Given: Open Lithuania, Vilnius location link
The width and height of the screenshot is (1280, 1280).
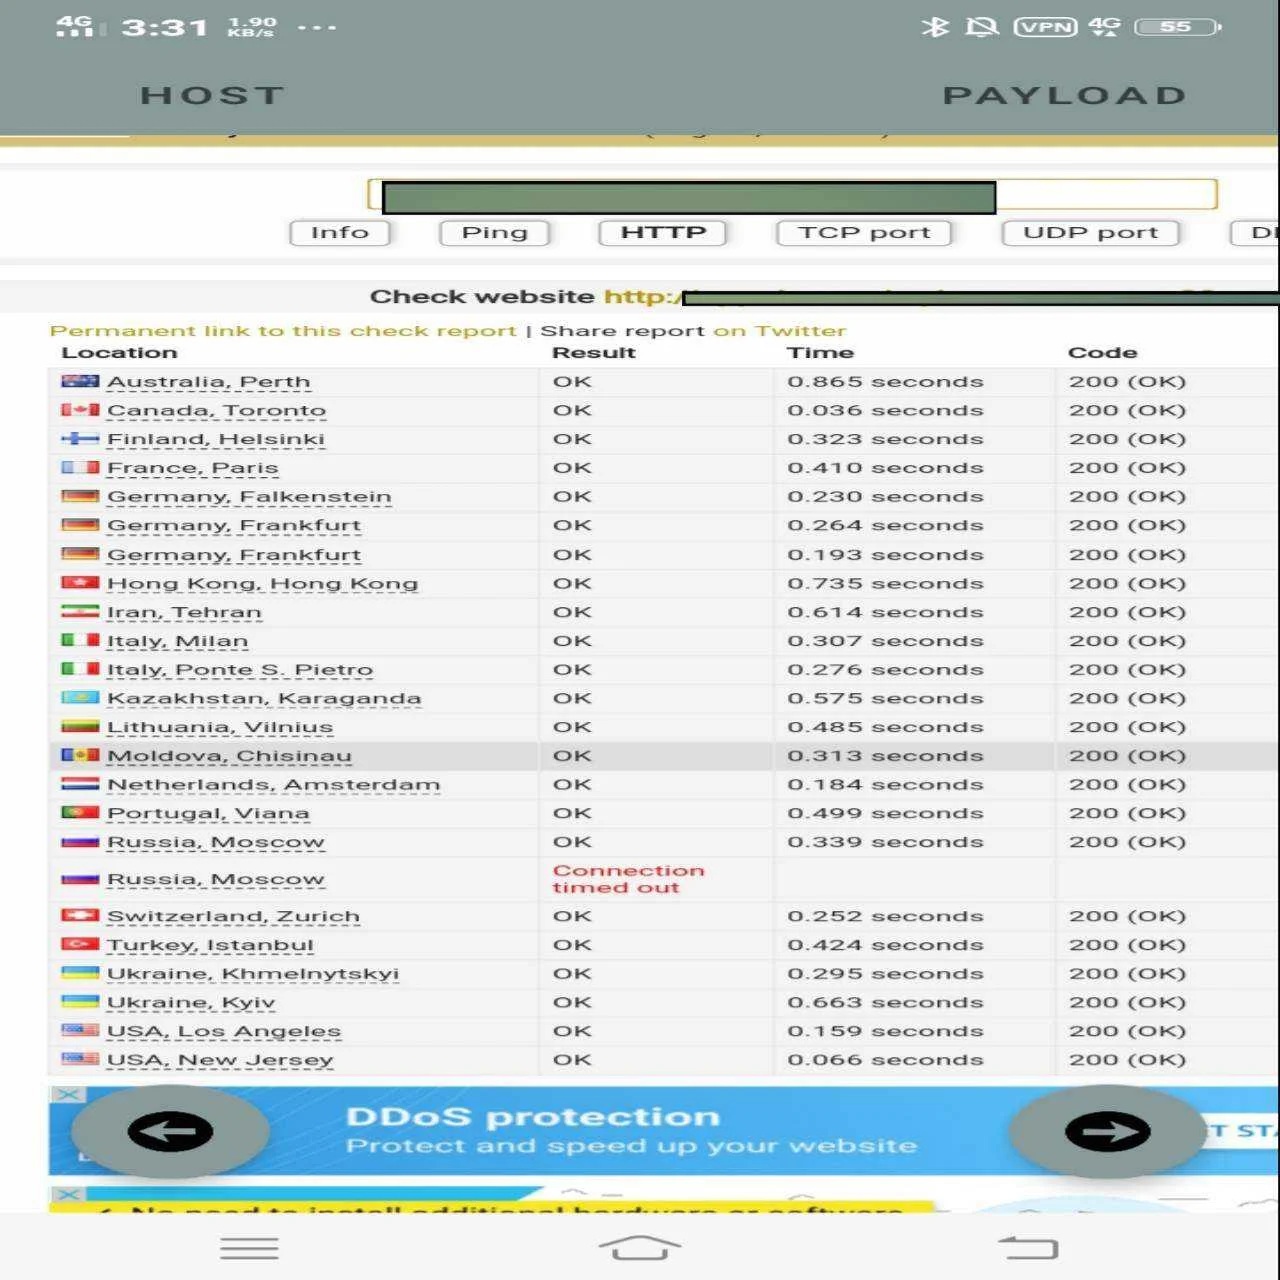Looking at the screenshot, I should pyautogui.click(x=220, y=727).
